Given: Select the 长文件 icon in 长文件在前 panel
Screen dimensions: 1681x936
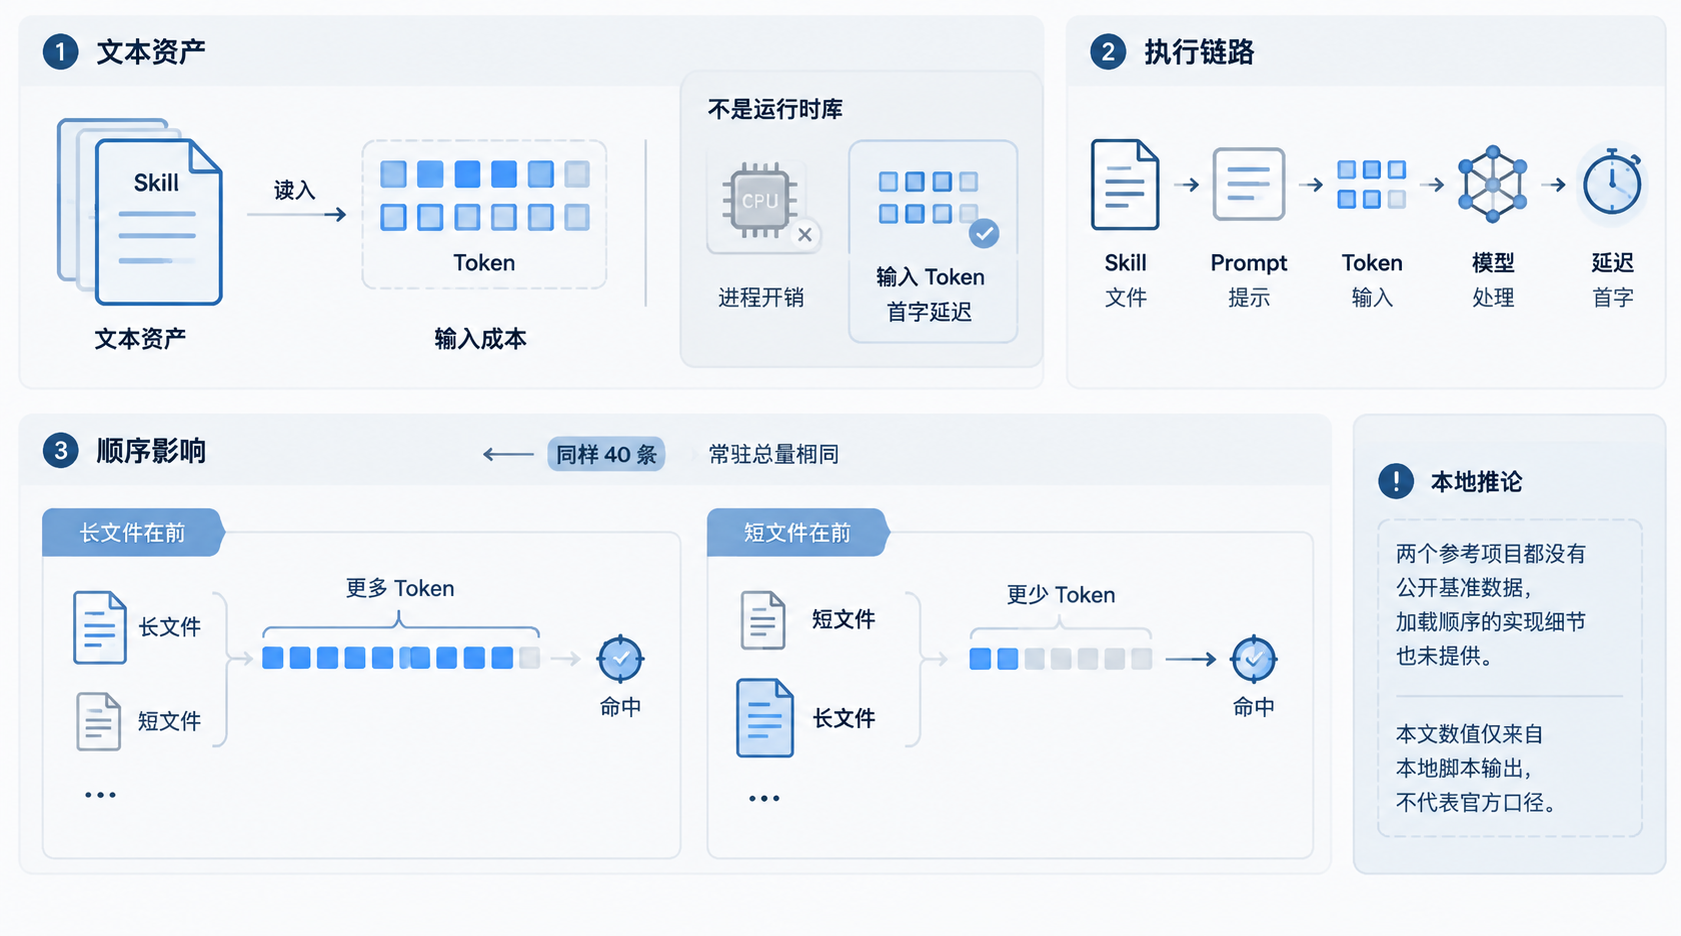Looking at the screenshot, I should tap(99, 628).
